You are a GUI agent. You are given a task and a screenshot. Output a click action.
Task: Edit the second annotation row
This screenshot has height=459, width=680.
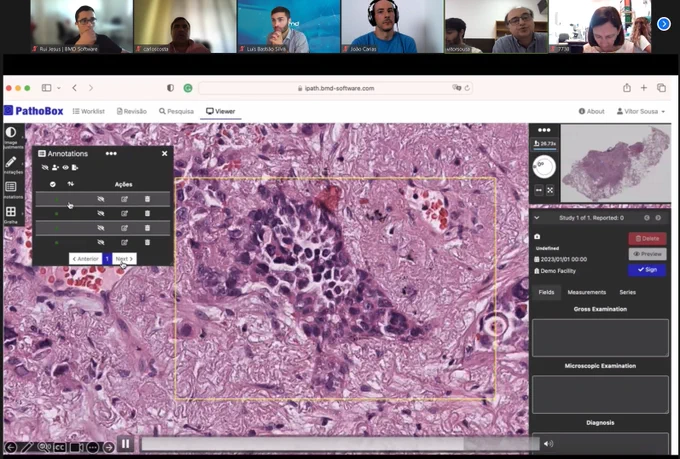pyautogui.click(x=124, y=213)
